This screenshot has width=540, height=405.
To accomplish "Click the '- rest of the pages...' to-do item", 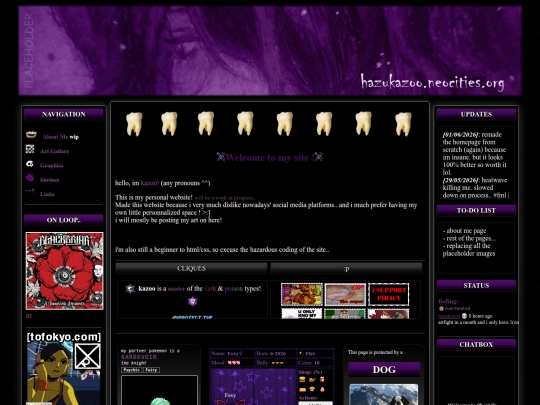I will pos(469,238).
